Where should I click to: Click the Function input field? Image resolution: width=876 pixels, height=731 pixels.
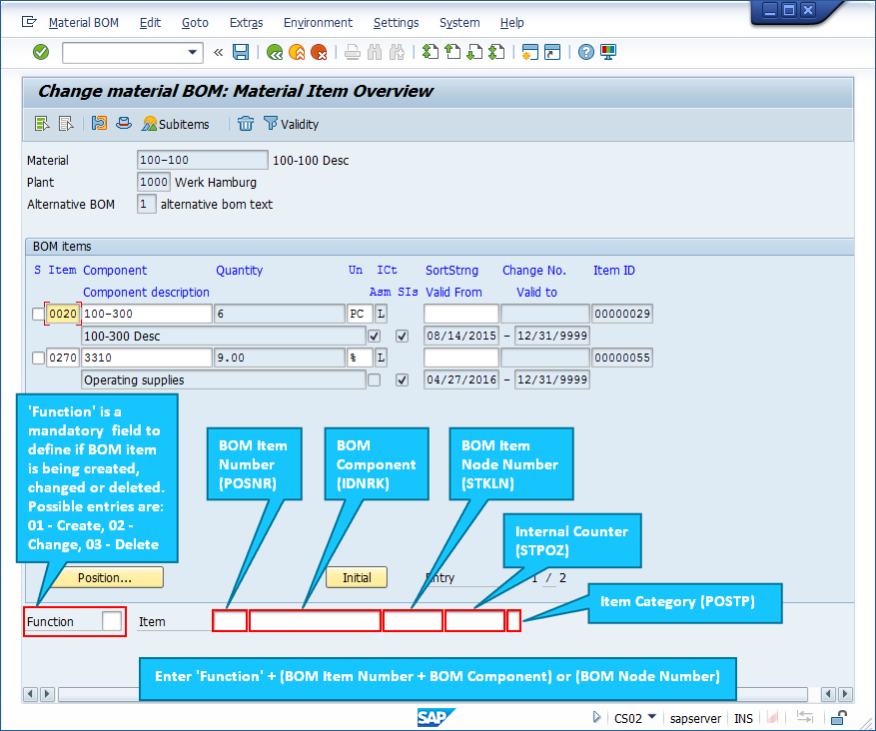(x=112, y=621)
